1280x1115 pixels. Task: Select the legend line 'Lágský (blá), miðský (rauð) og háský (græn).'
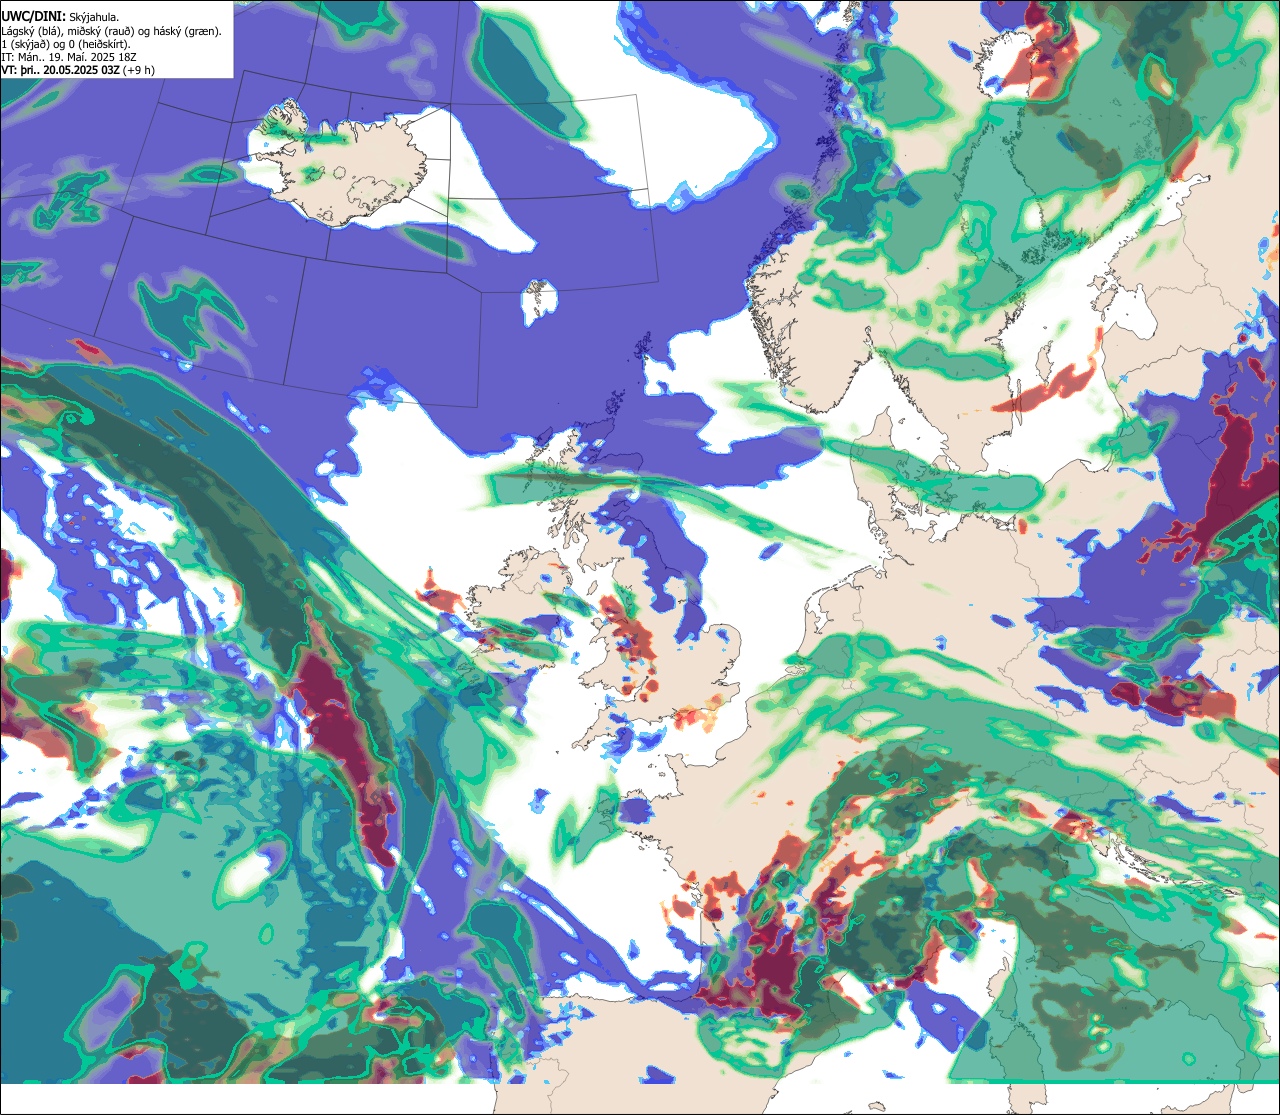[111, 31]
